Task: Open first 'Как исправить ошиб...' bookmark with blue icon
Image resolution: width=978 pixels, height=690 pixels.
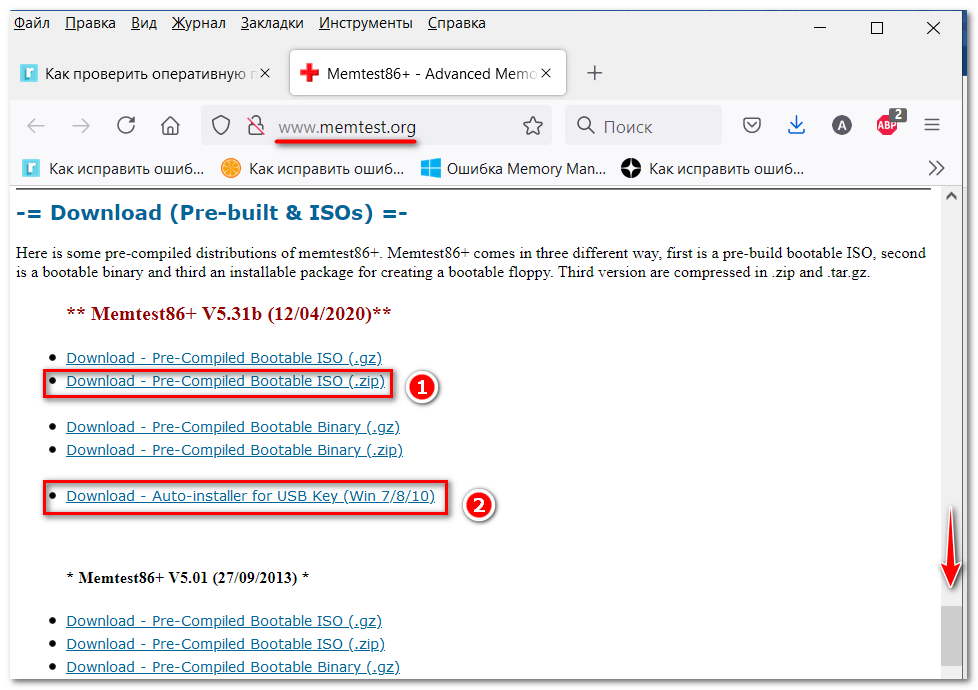Action: (113, 168)
